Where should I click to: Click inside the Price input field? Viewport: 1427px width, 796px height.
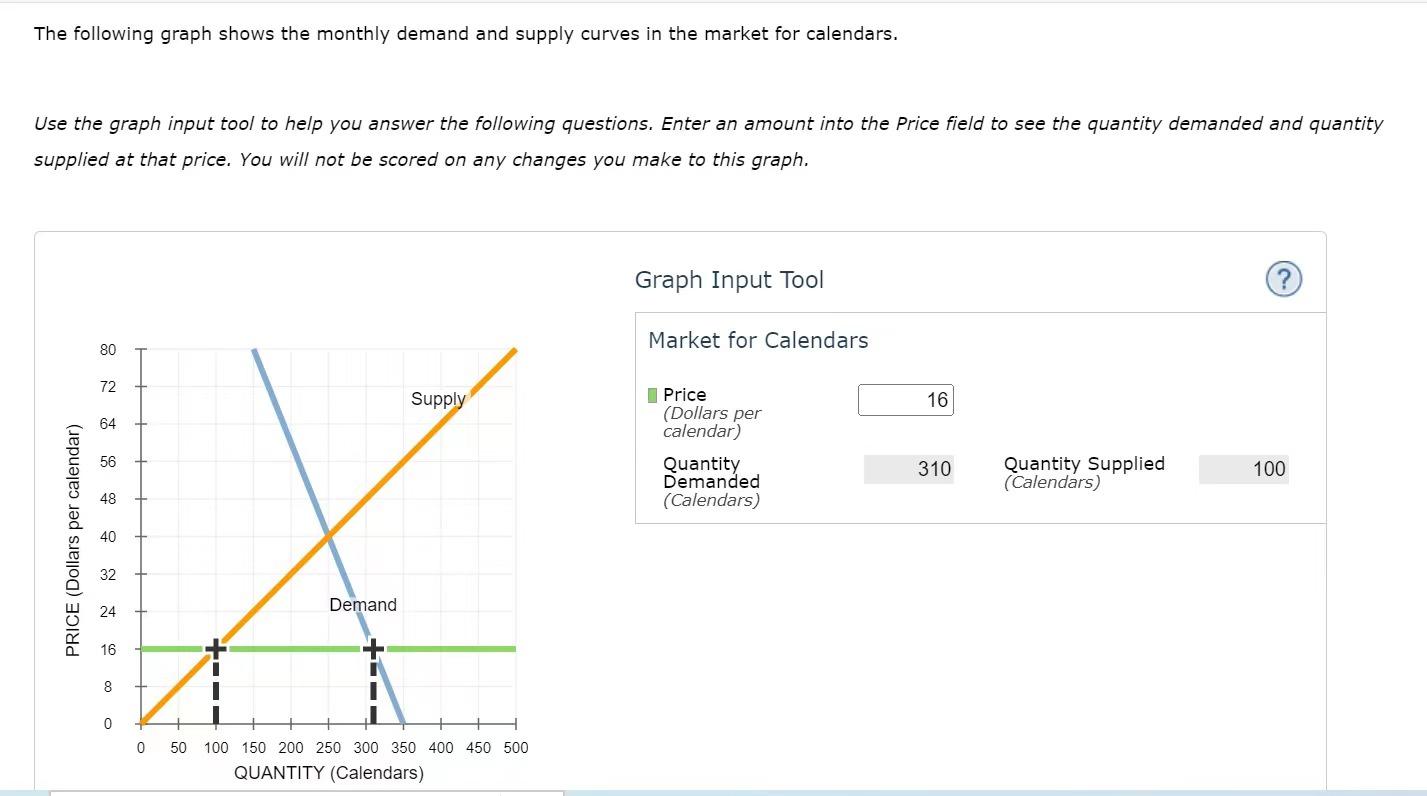point(905,399)
